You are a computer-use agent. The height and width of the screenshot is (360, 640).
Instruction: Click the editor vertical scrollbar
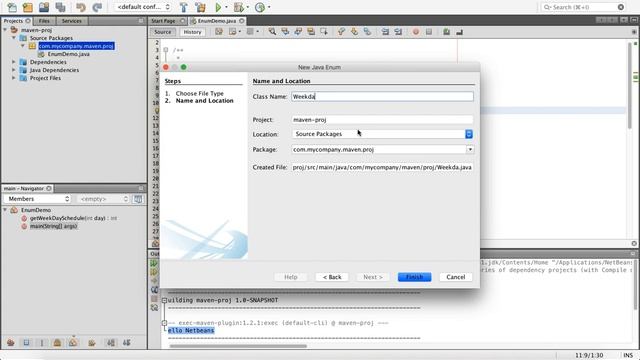click(x=630, y=86)
